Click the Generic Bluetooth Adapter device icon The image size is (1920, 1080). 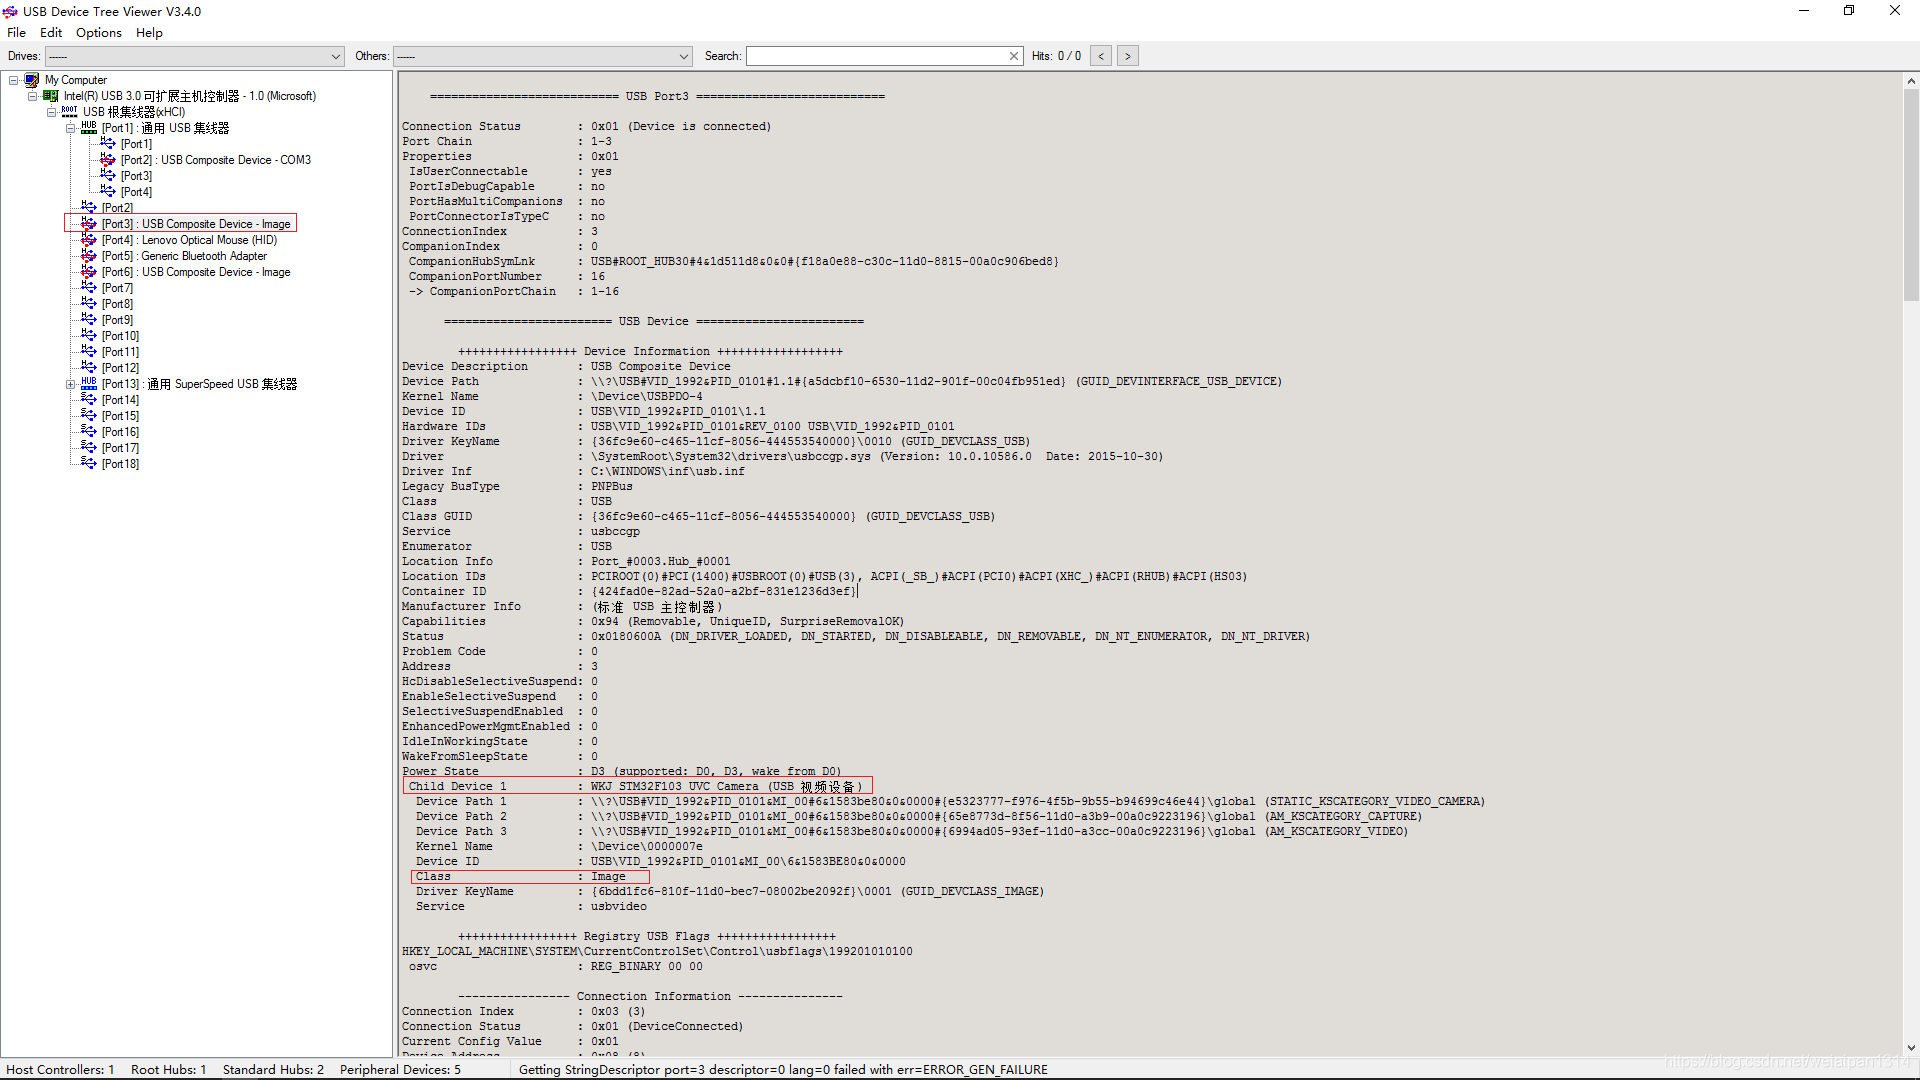click(89, 256)
